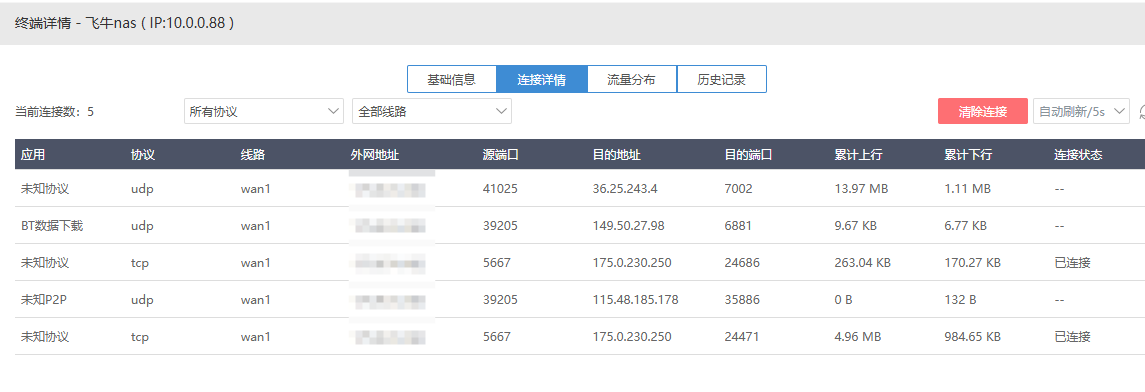Click destination address 115.48.185.178
The width and height of the screenshot is (1145, 392).
(x=635, y=299)
